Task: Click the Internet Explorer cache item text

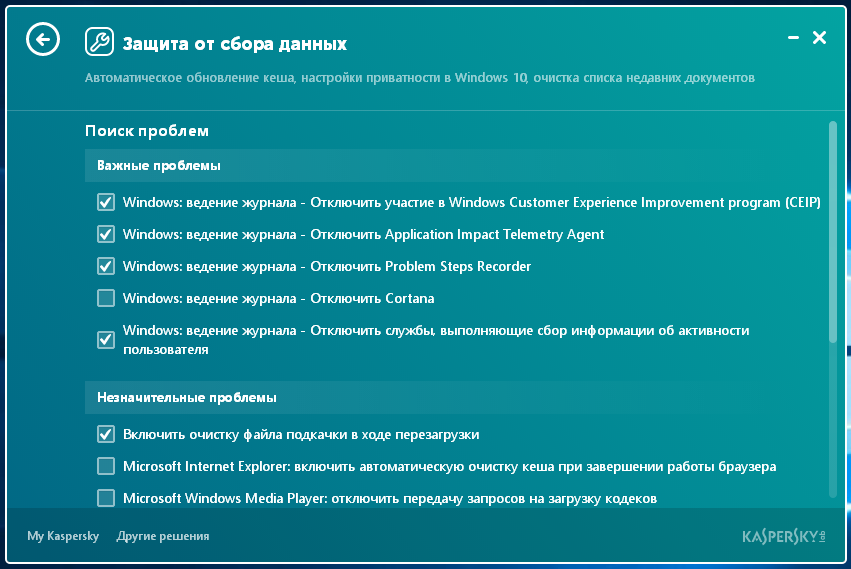Action: pos(449,466)
